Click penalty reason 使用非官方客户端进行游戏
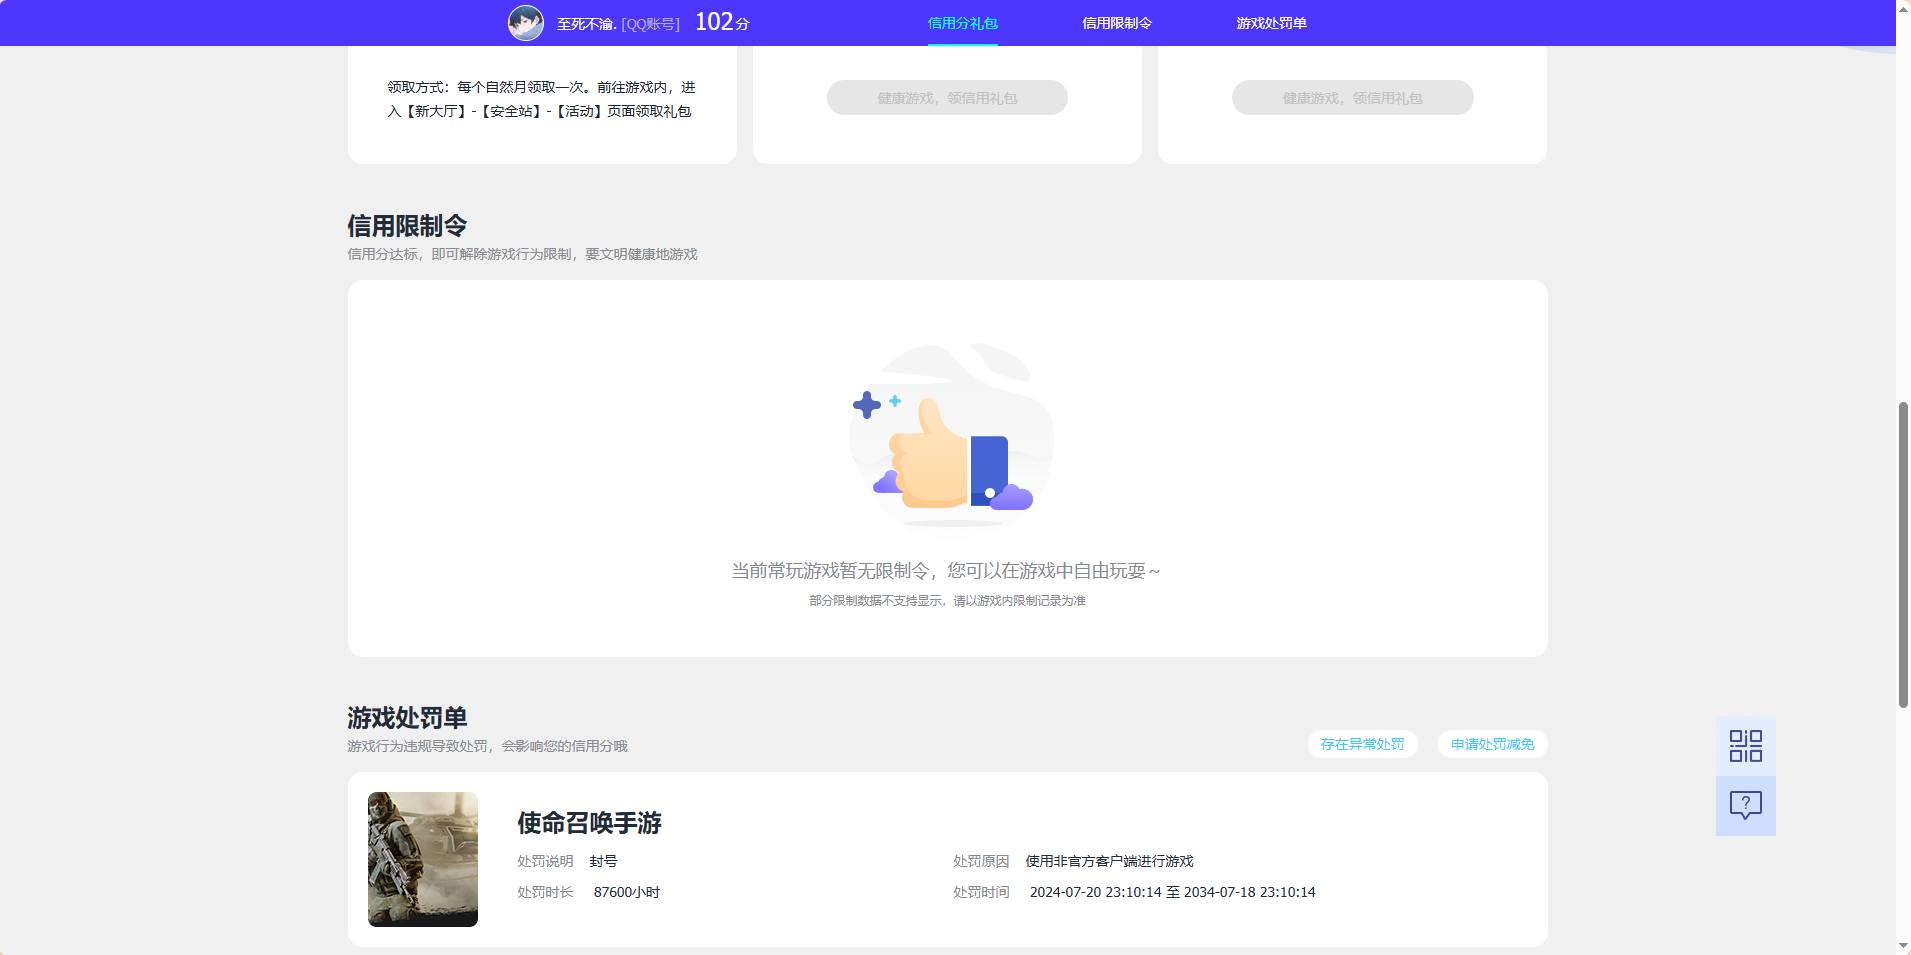The width and height of the screenshot is (1911, 955). (x=1109, y=861)
